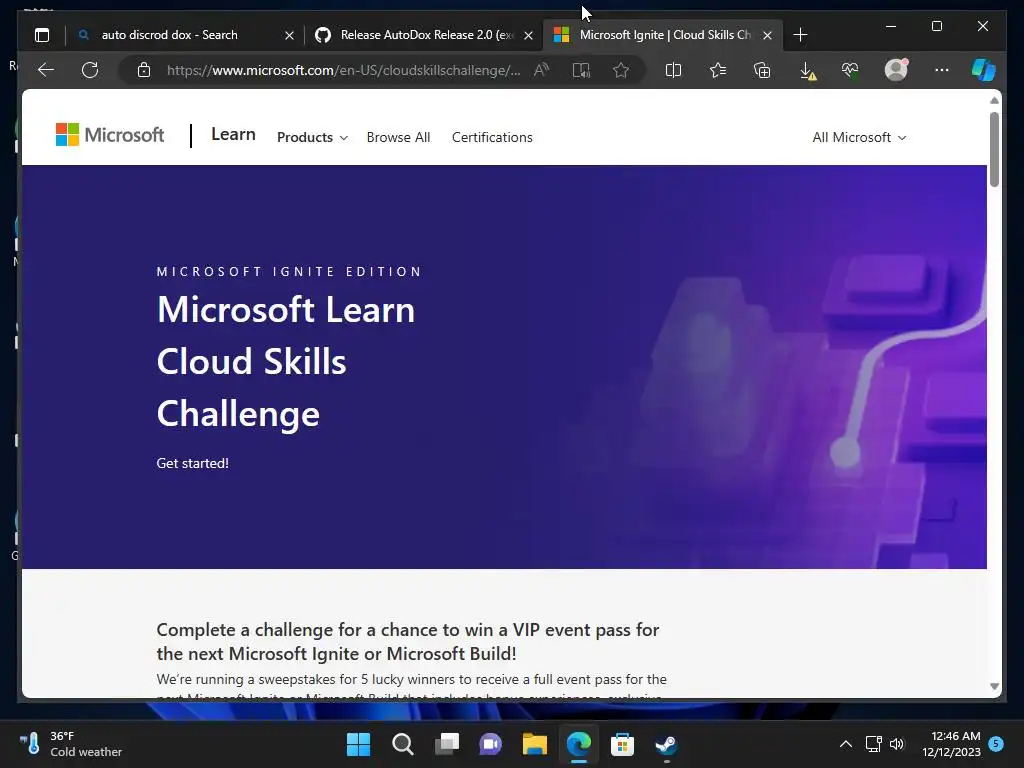Open File Explorer from taskbar
Screen dimensions: 1024x768
534,744
